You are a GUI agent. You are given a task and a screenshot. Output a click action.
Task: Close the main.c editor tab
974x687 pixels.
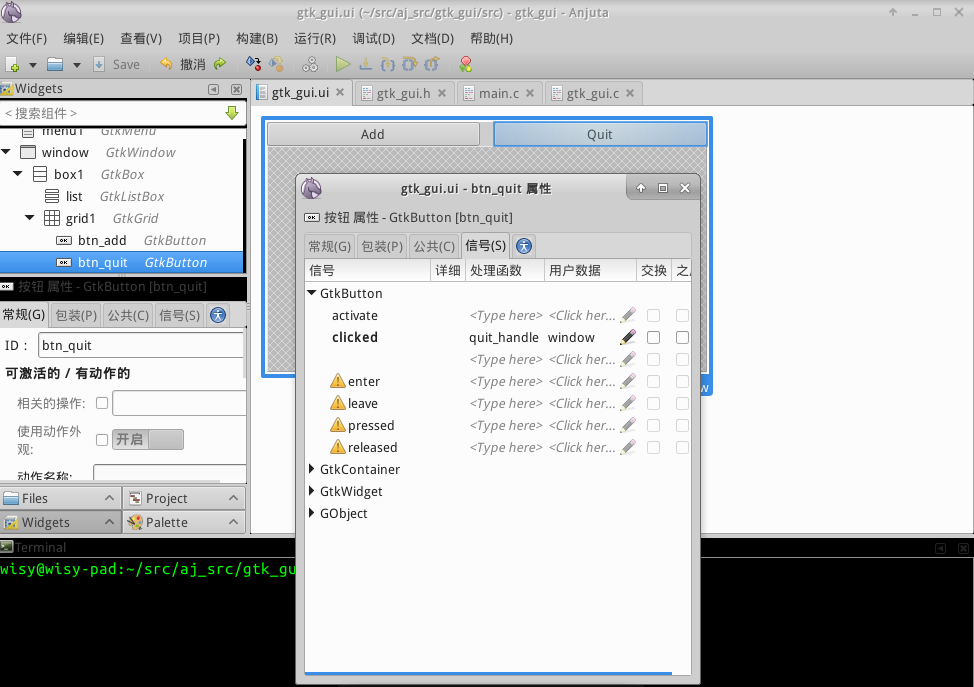pos(530,93)
